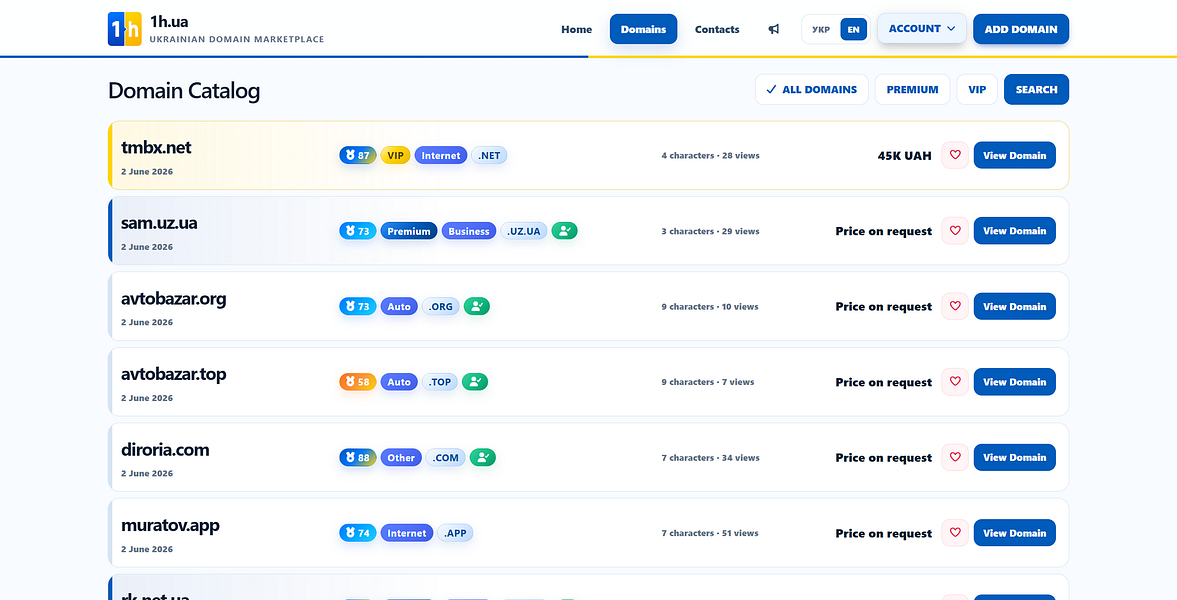Click the rating badge 88 on diroria.com
The width and height of the screenshot is (1177, 600).
(x=357, y=457)
